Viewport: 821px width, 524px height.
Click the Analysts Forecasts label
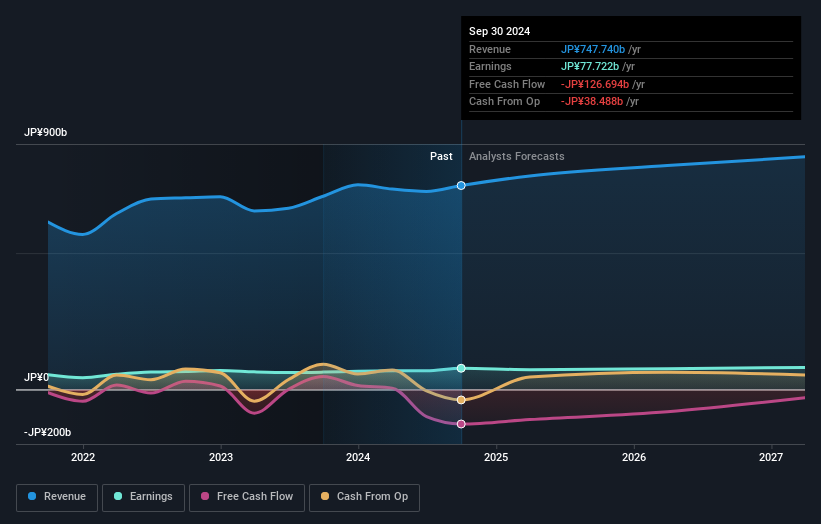(x=517, y=157)
